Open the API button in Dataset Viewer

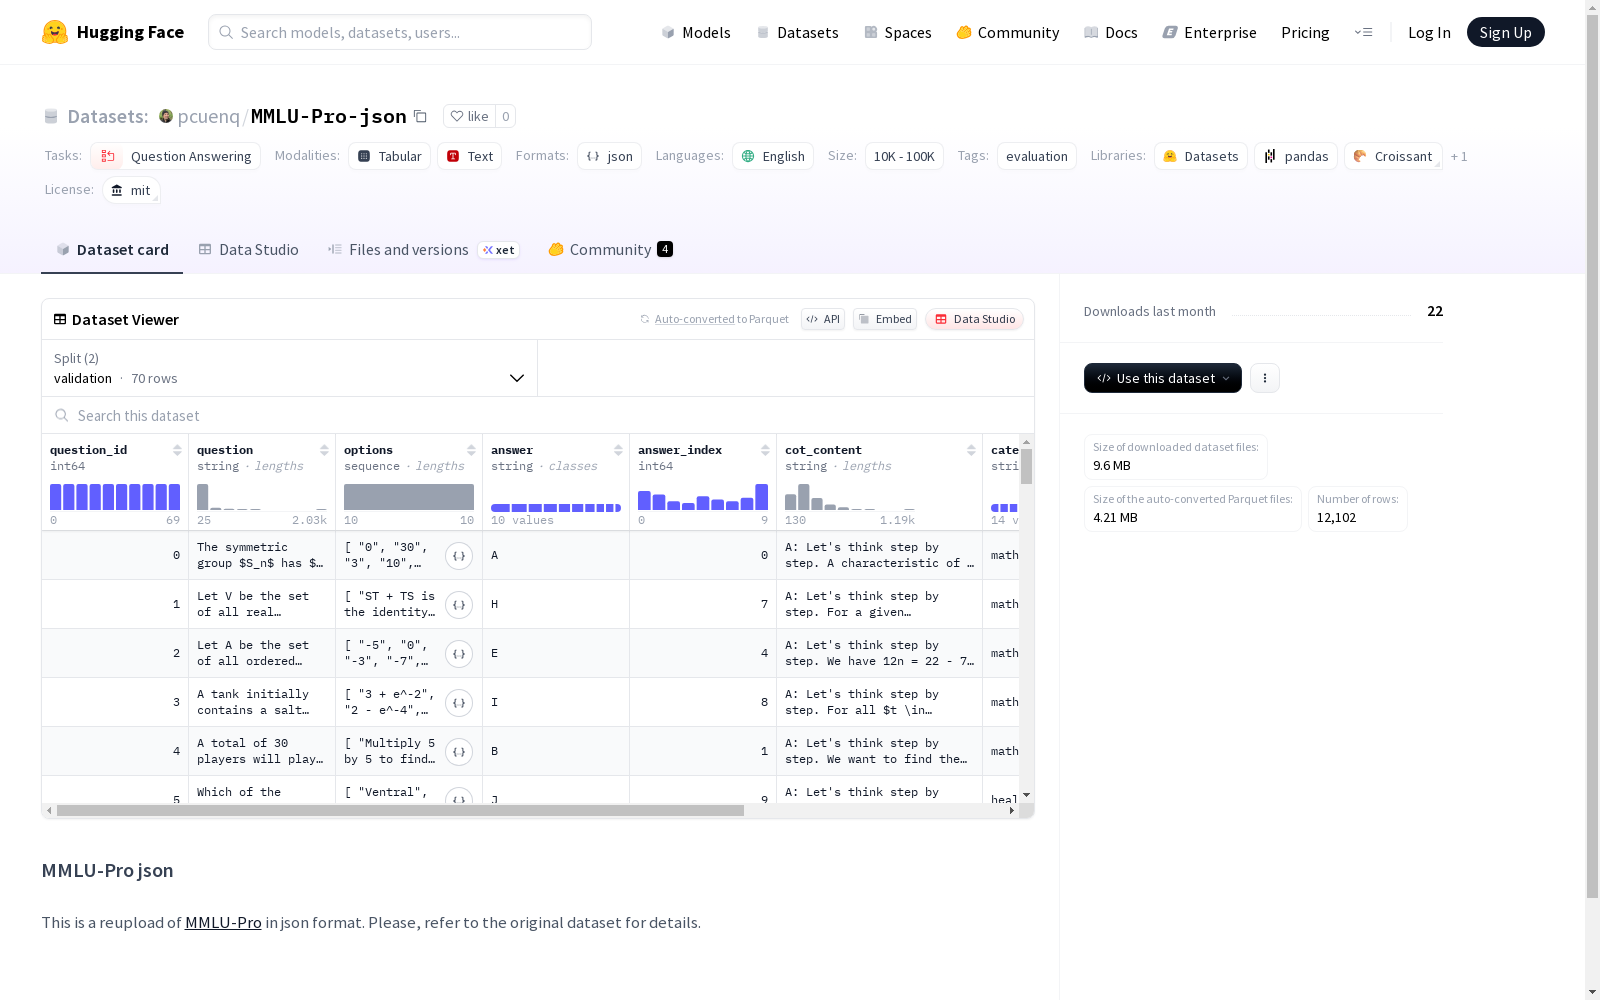(823, 319)
